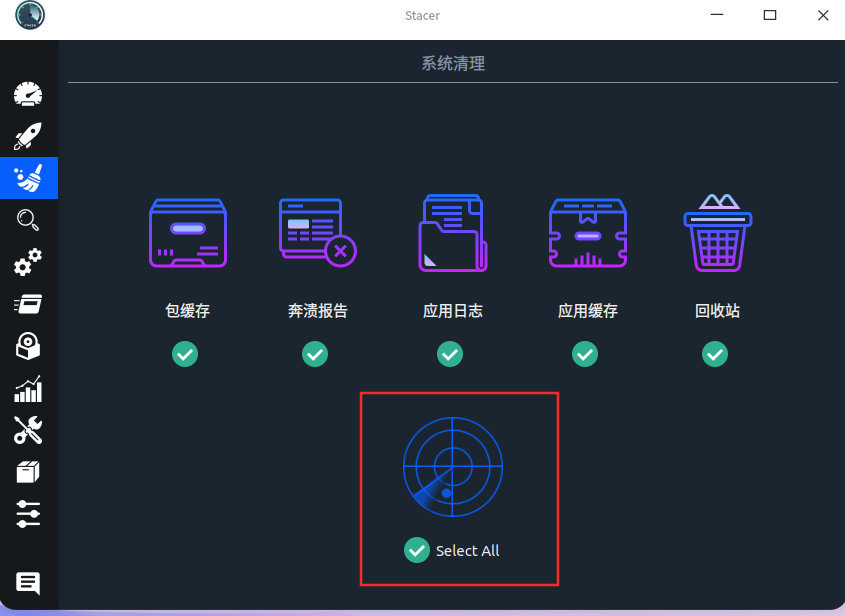This screenshot has height=616, width=845.
Task: Uncheck the 应用日志 checkbox
Action: 450,354
